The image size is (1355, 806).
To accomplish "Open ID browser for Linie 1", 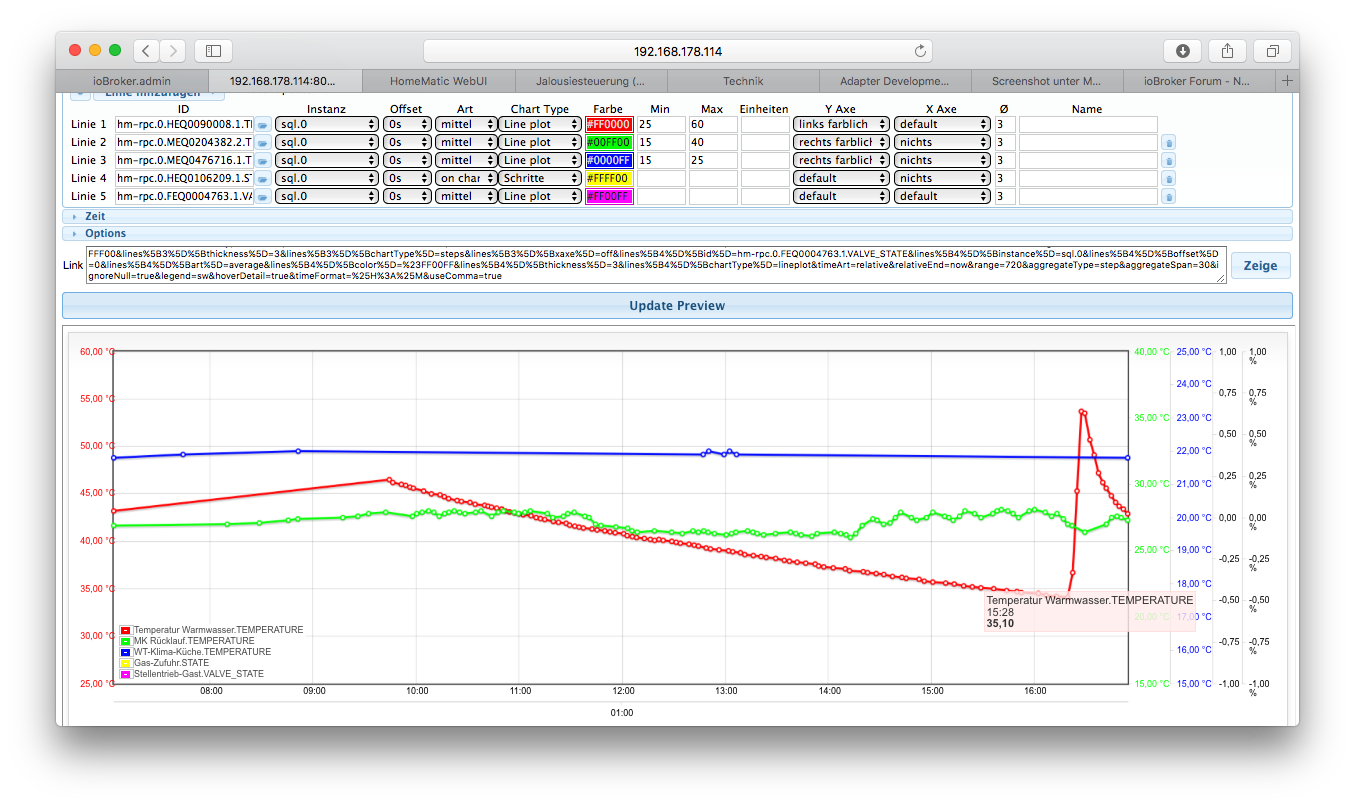I will [x=263, y=125].
